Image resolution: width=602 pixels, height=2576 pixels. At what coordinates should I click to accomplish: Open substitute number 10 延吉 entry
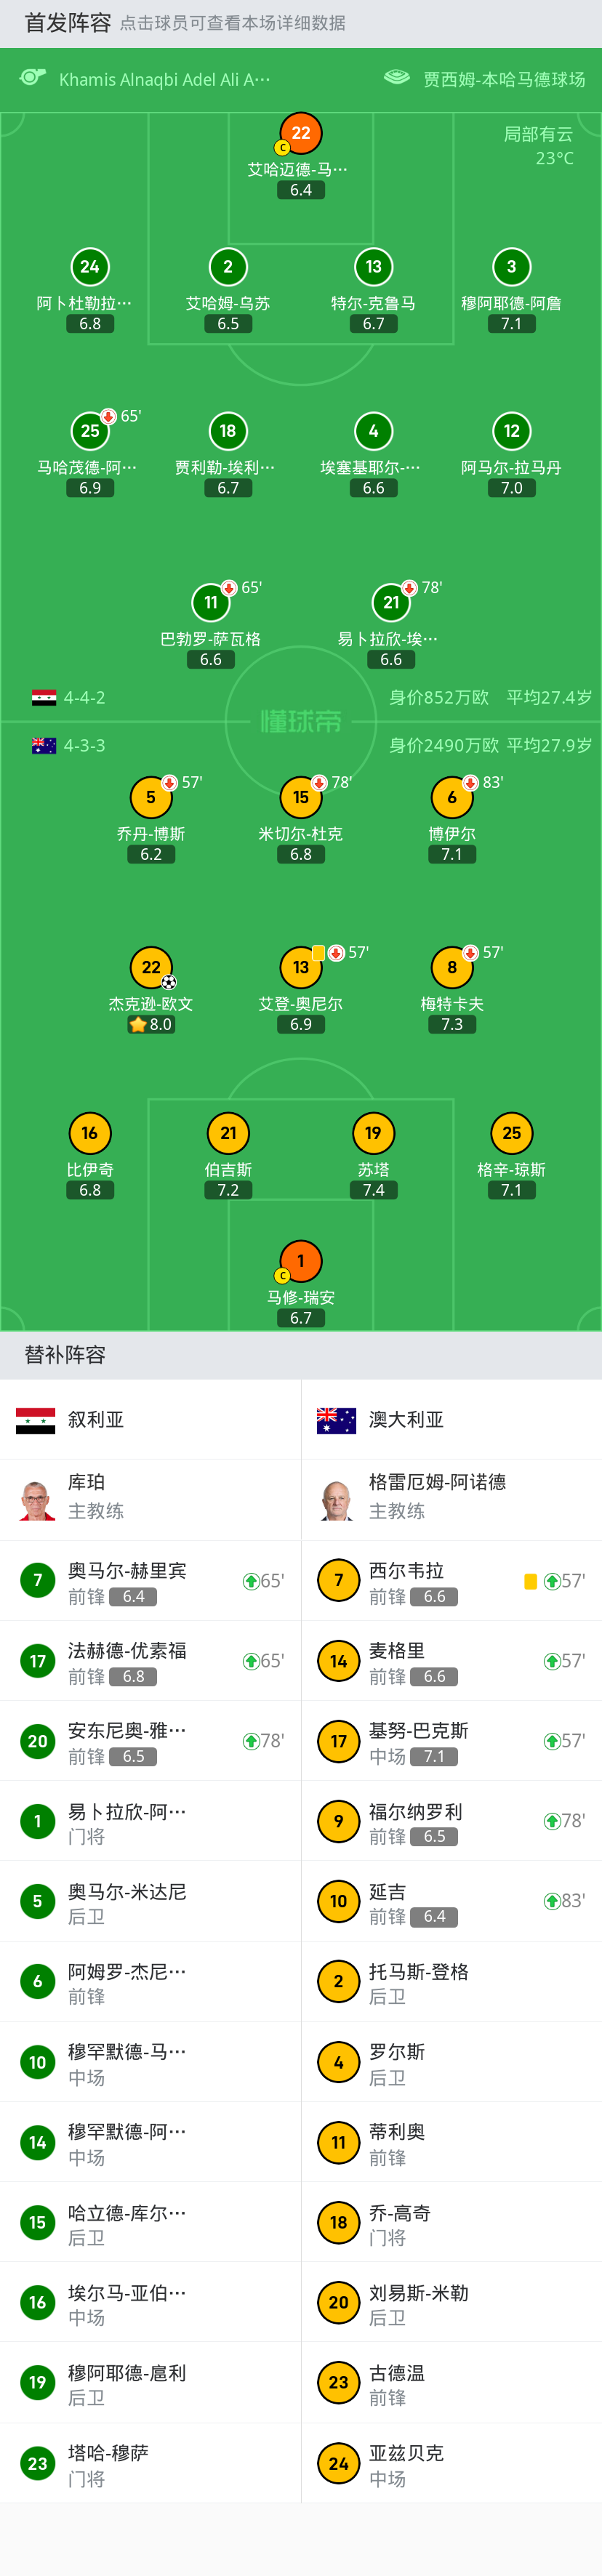(451, 1901)
